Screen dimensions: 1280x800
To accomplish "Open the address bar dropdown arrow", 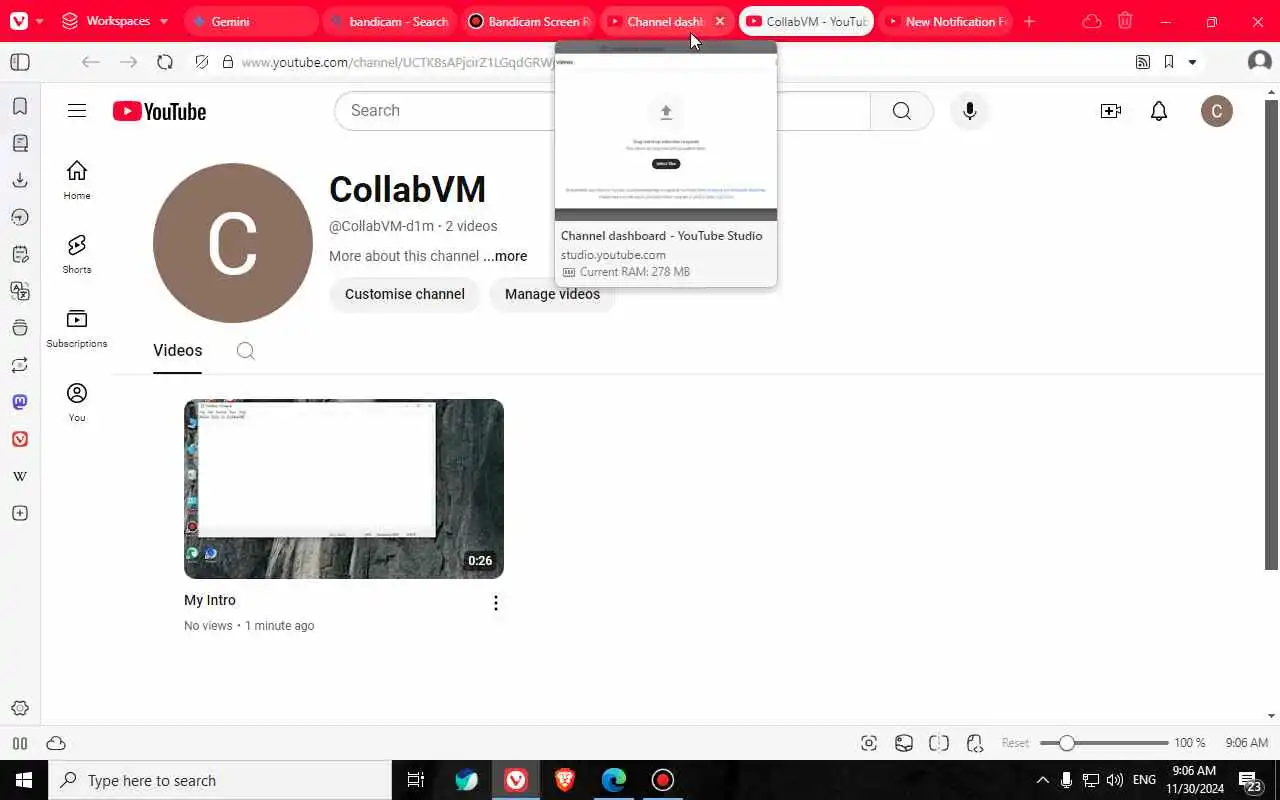I will point(1192,62).
